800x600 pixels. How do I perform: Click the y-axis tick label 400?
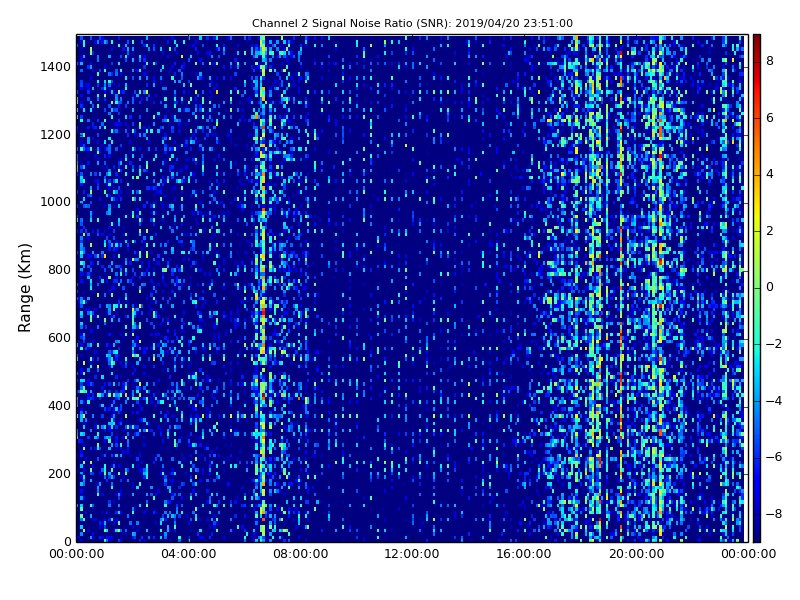tap(59, 406)
